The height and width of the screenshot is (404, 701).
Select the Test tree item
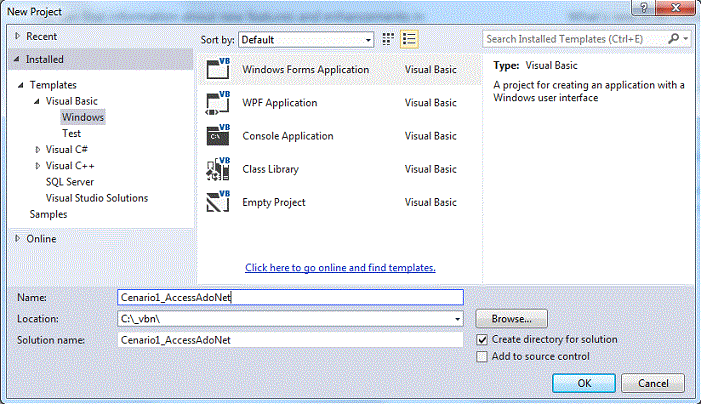pyautogui.click(x=72, y=133)
